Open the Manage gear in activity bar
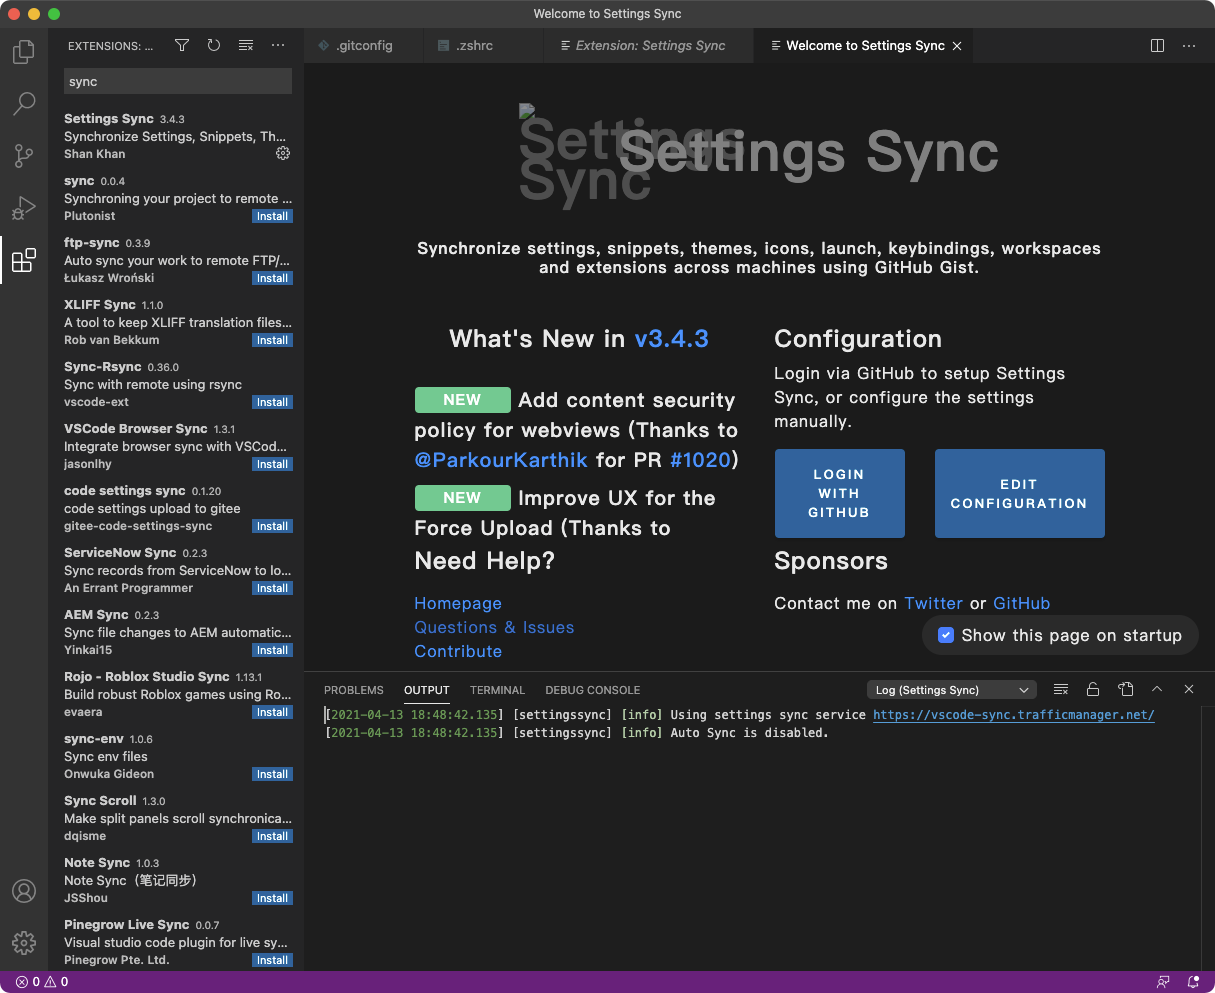 (x=24, y=942)
